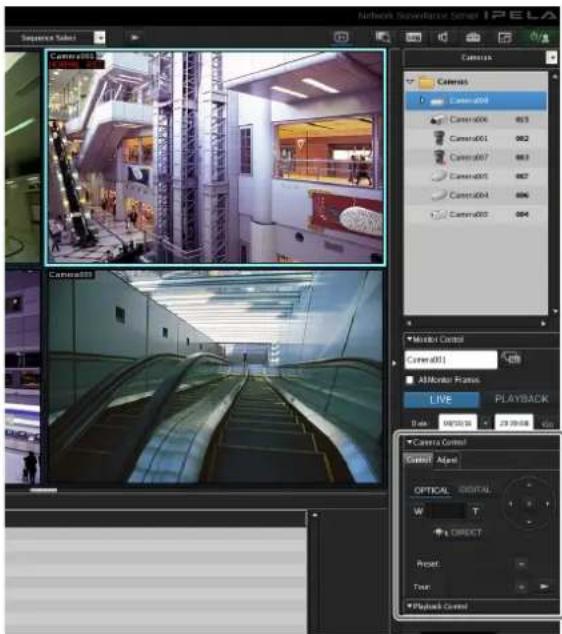
Task: Click the DIRECT mode button
Action: tap(458, 533)
